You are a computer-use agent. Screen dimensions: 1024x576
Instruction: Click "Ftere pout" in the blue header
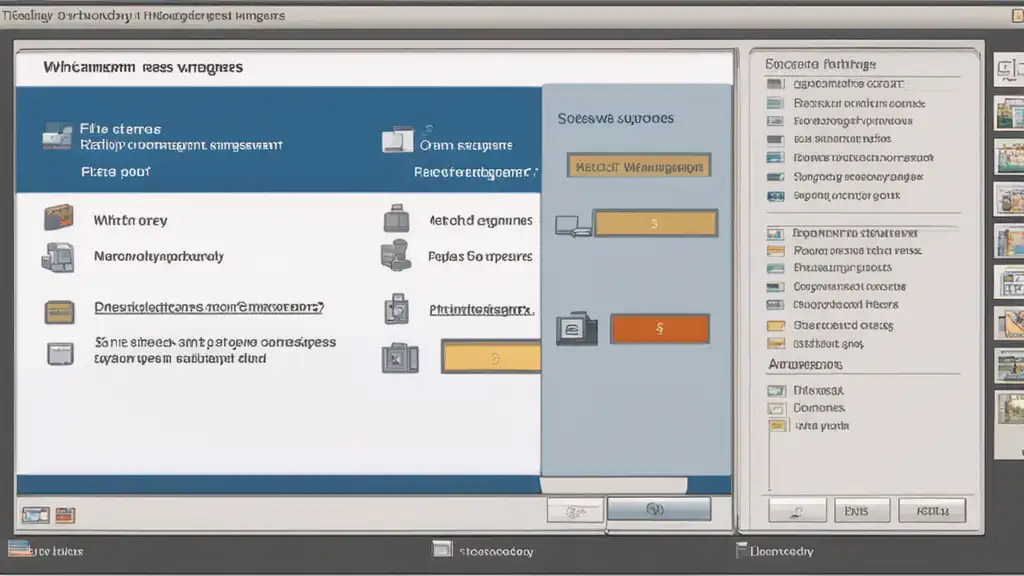point(116,172)
